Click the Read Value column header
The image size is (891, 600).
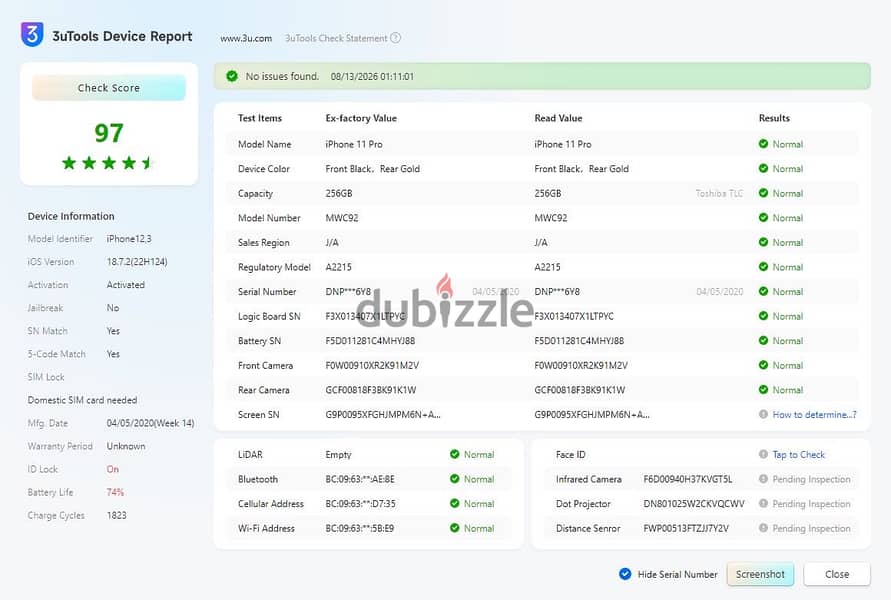(558, 118)
